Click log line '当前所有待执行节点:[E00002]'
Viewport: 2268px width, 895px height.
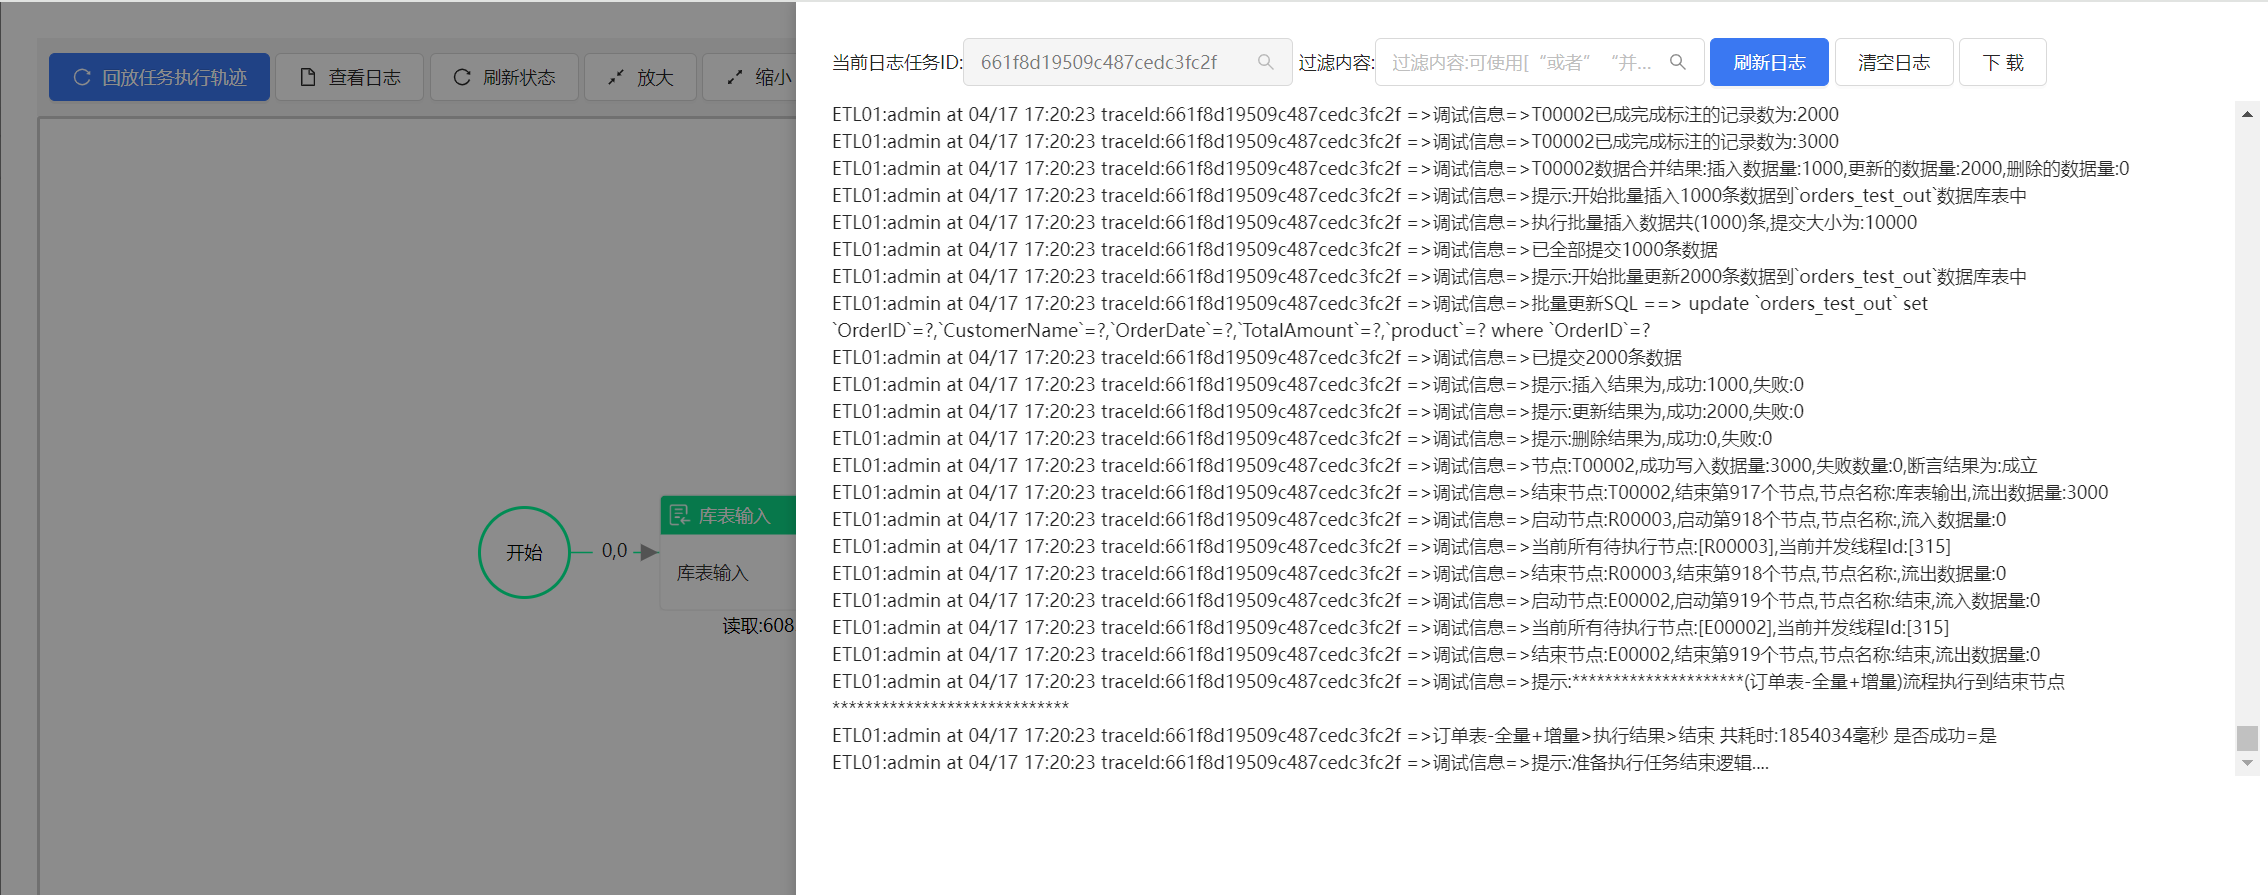point(1390,627)
